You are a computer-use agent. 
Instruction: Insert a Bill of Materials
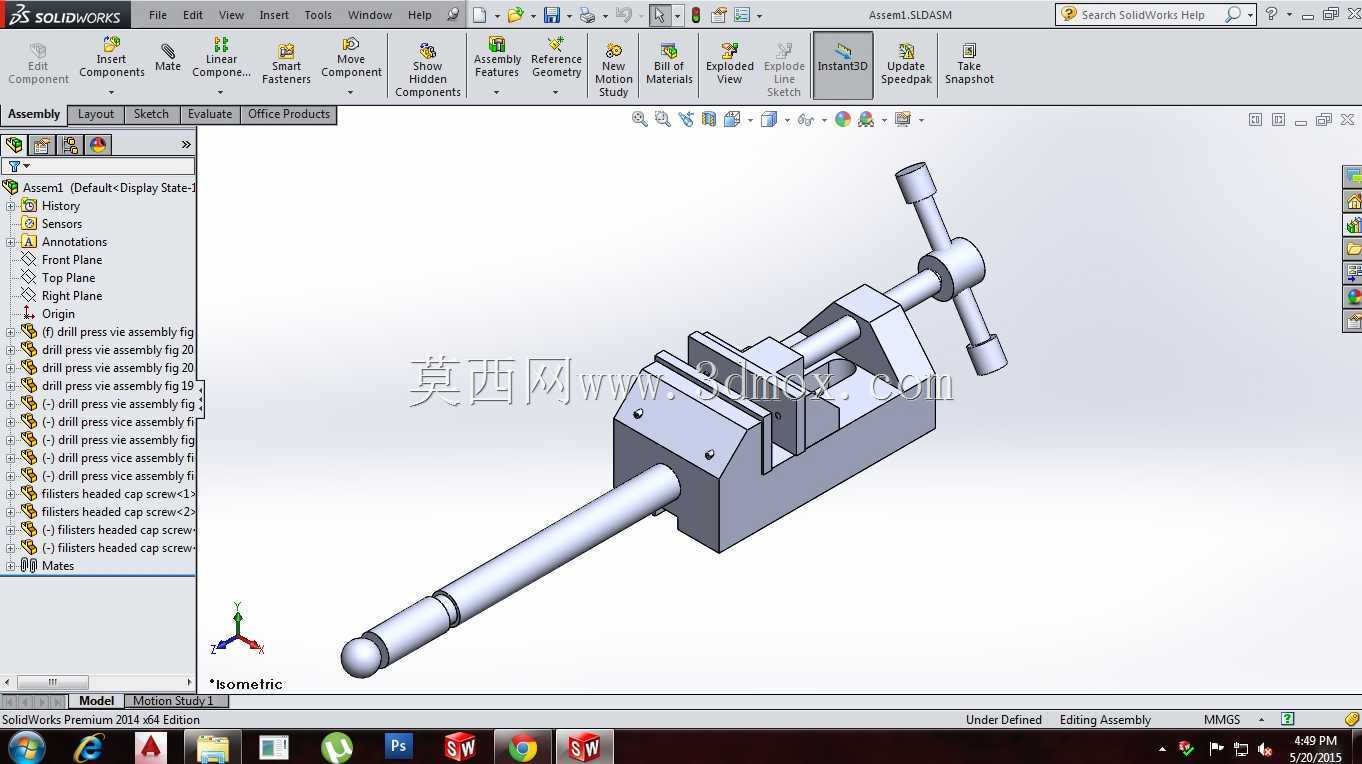click(x=669, y=64)
